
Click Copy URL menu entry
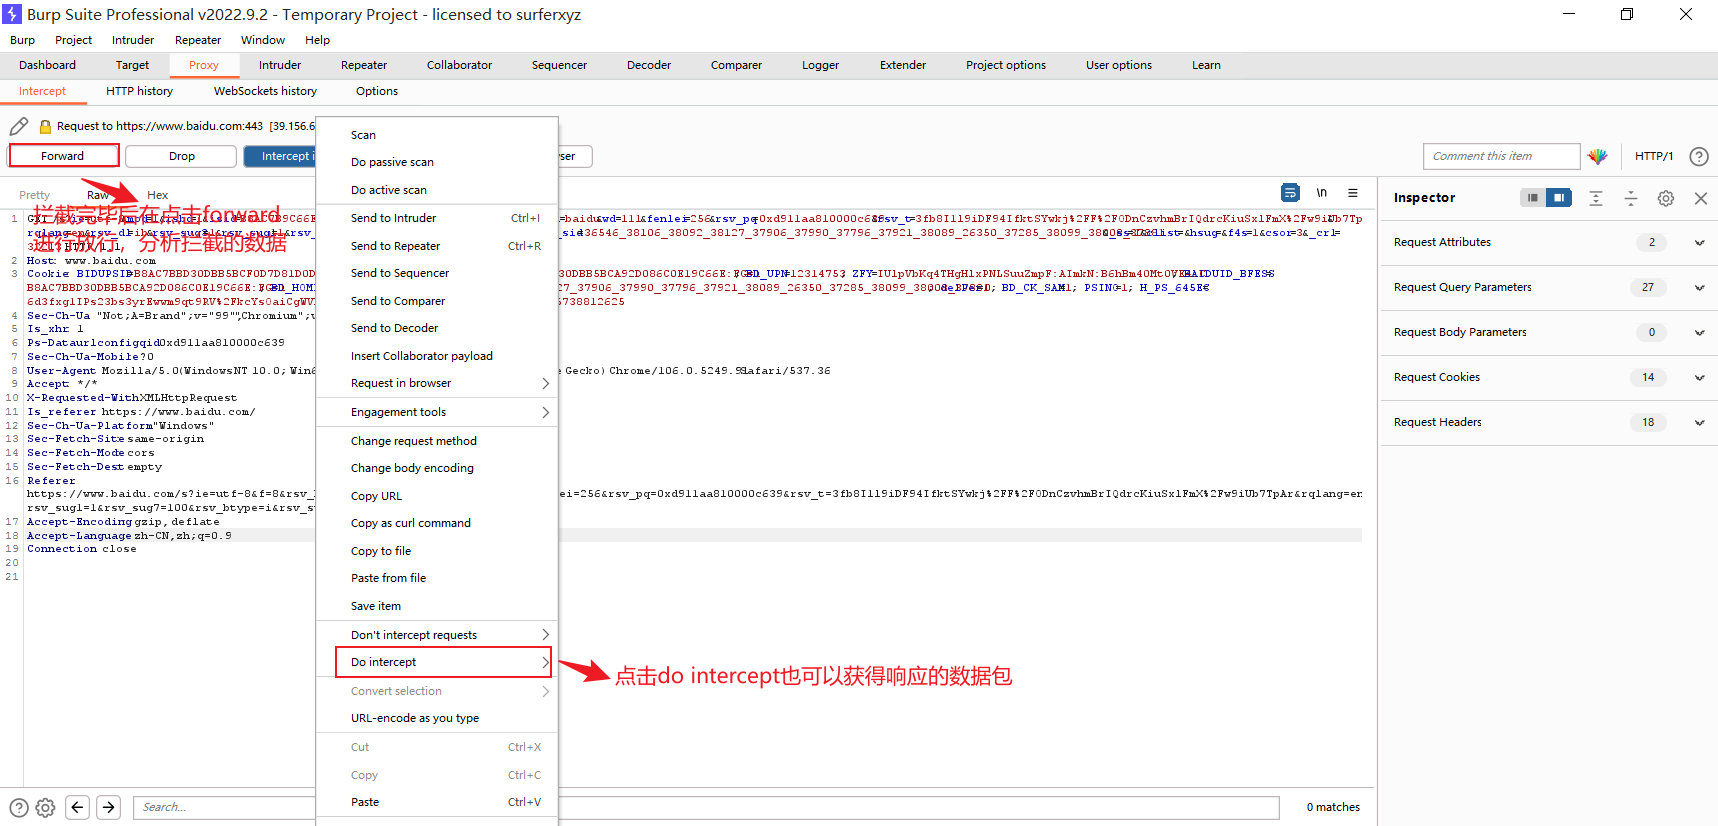tap(437, 496)
